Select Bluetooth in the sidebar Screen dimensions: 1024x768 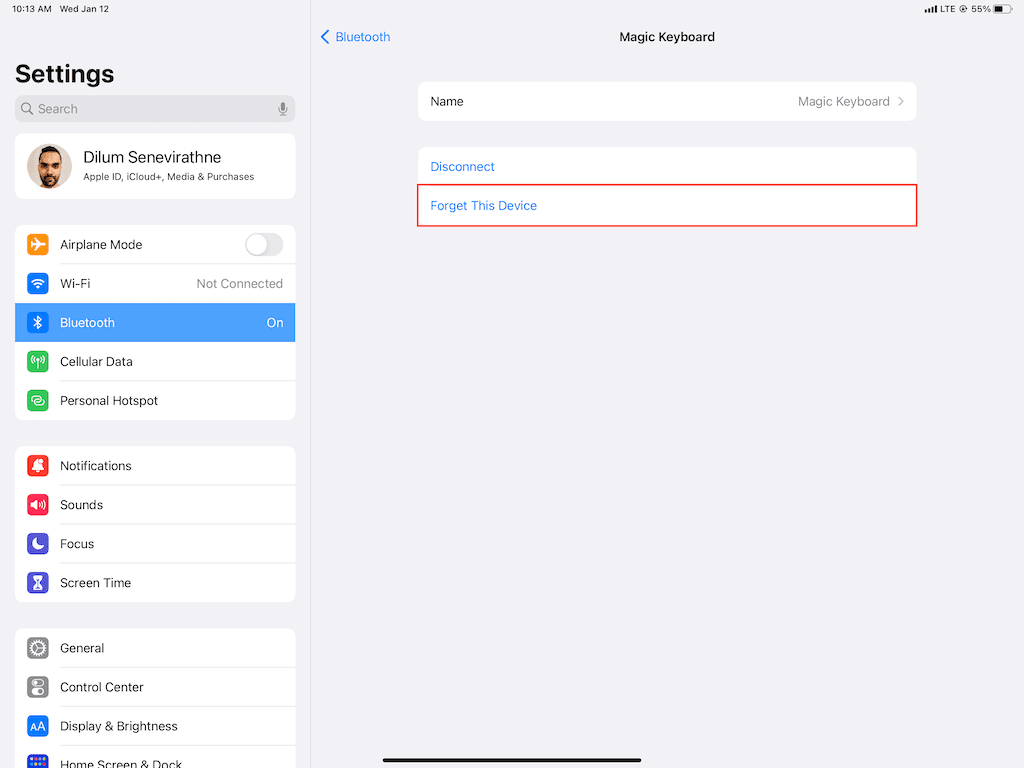point(155,323)
